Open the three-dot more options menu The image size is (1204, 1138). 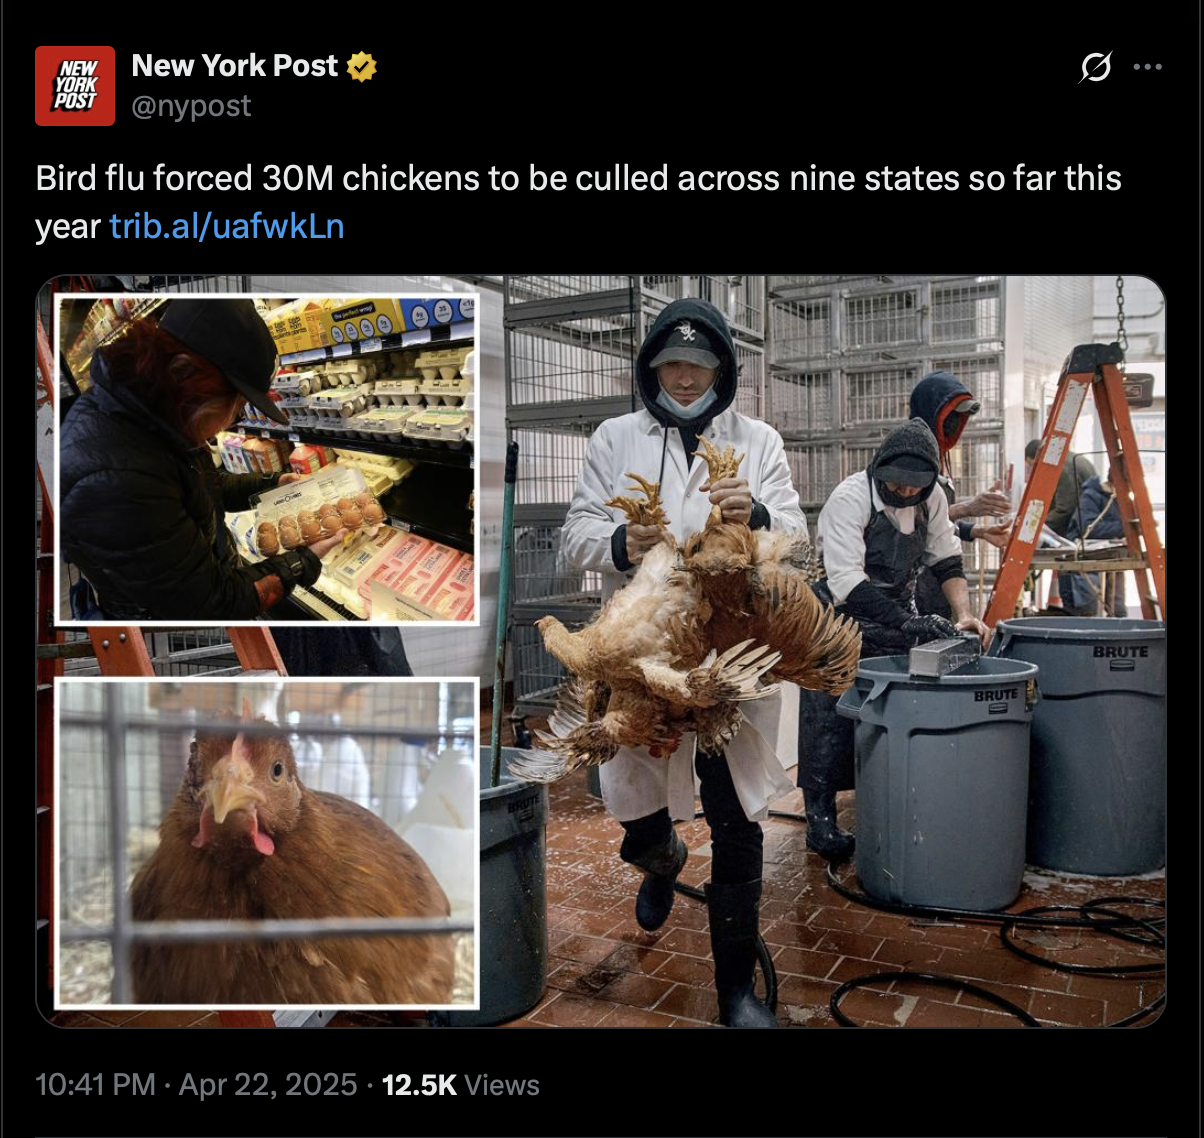click(1147, 67)
